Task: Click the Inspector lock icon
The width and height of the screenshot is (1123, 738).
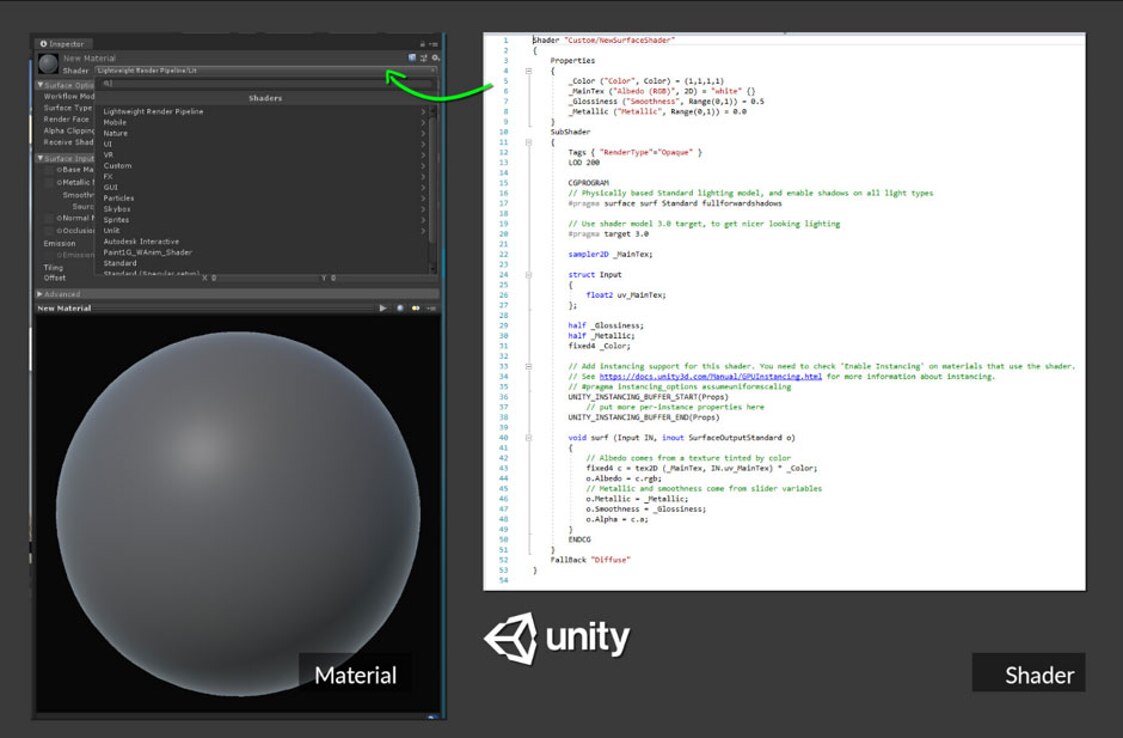Action: [x=421, y=44]
